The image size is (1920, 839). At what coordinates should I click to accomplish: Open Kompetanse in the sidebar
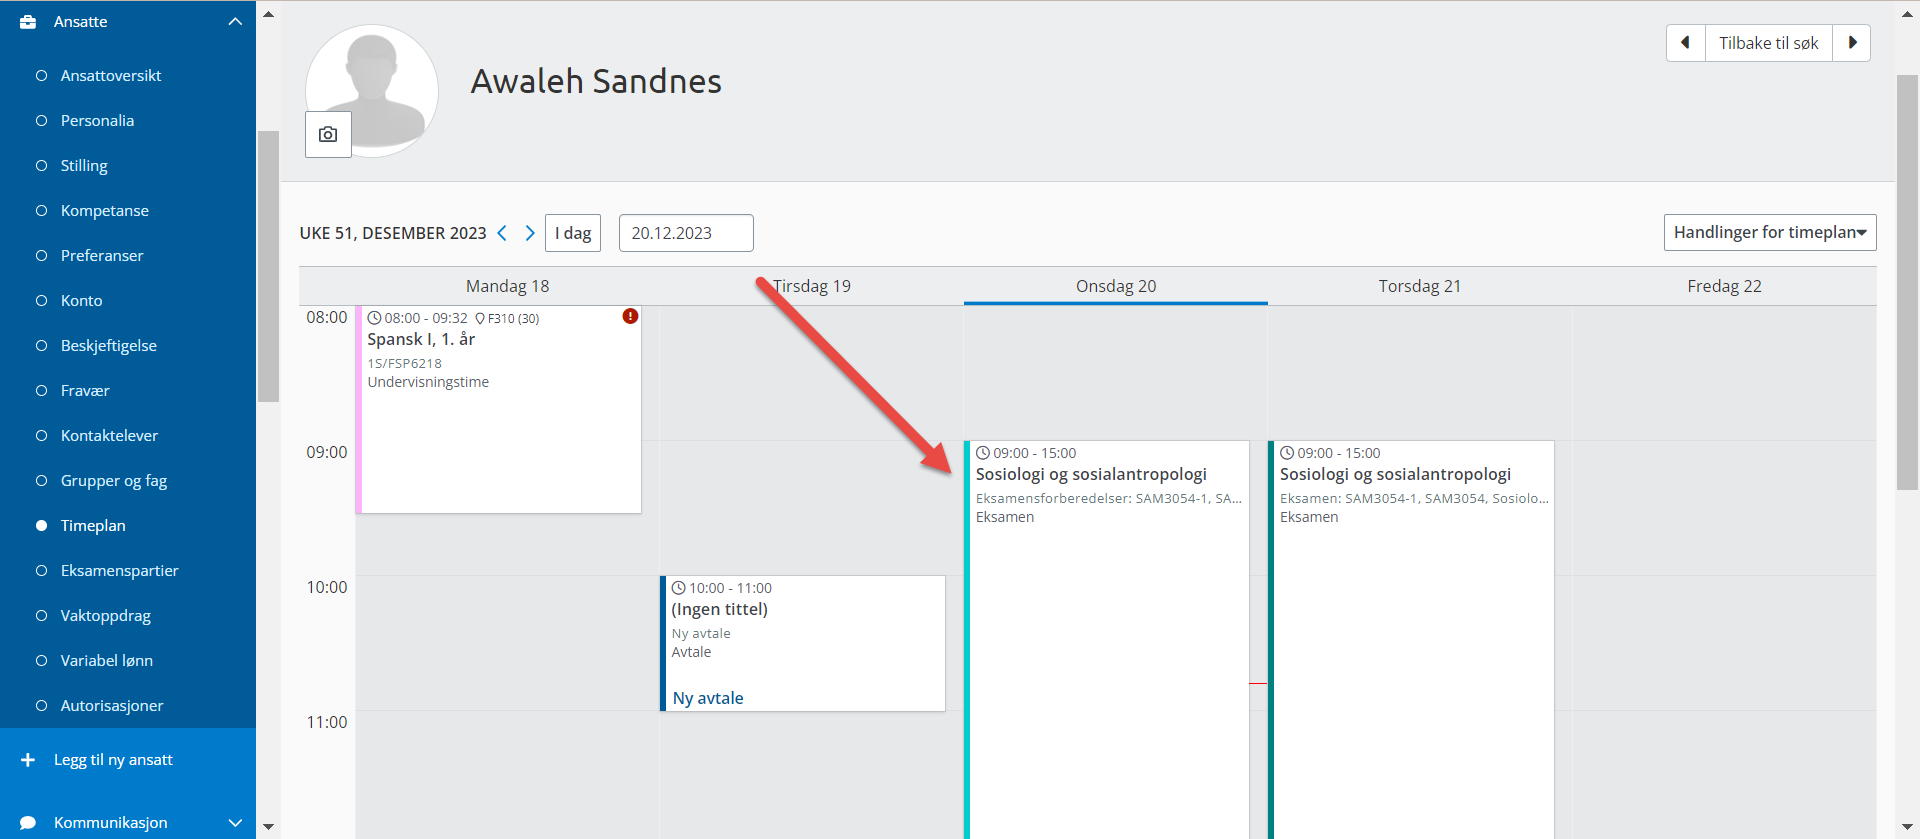click(x=104, y=211)
